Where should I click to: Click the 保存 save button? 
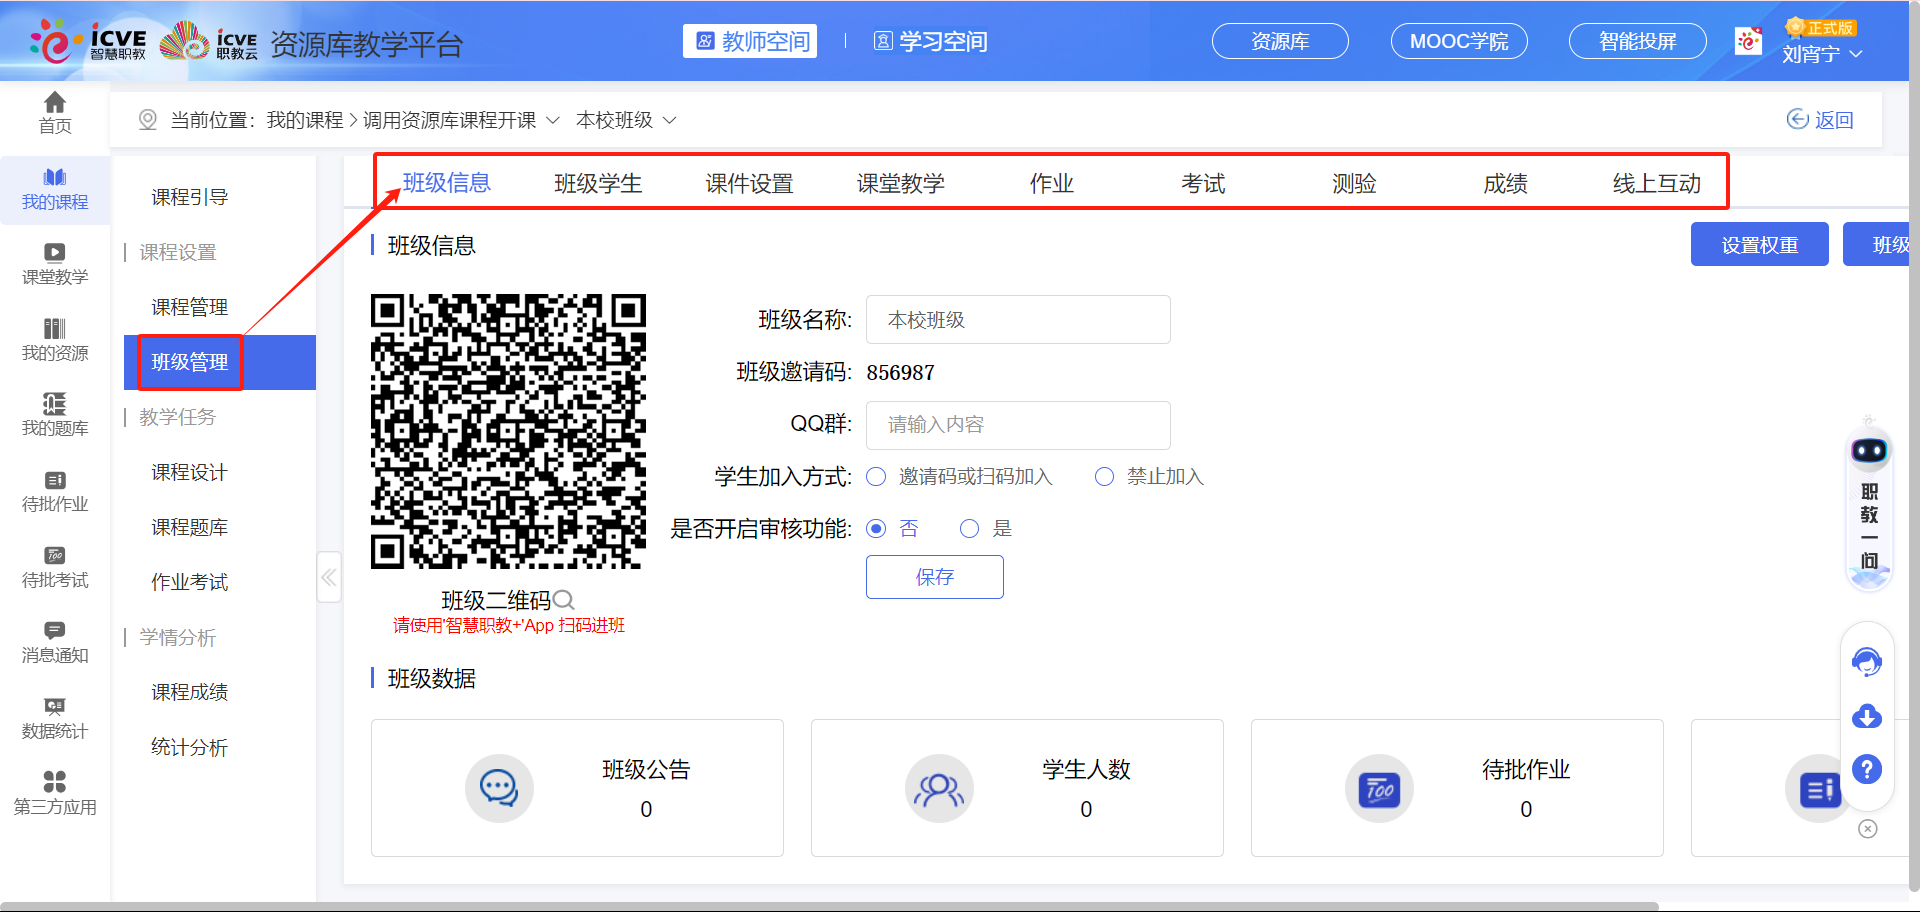click(934, 577)
